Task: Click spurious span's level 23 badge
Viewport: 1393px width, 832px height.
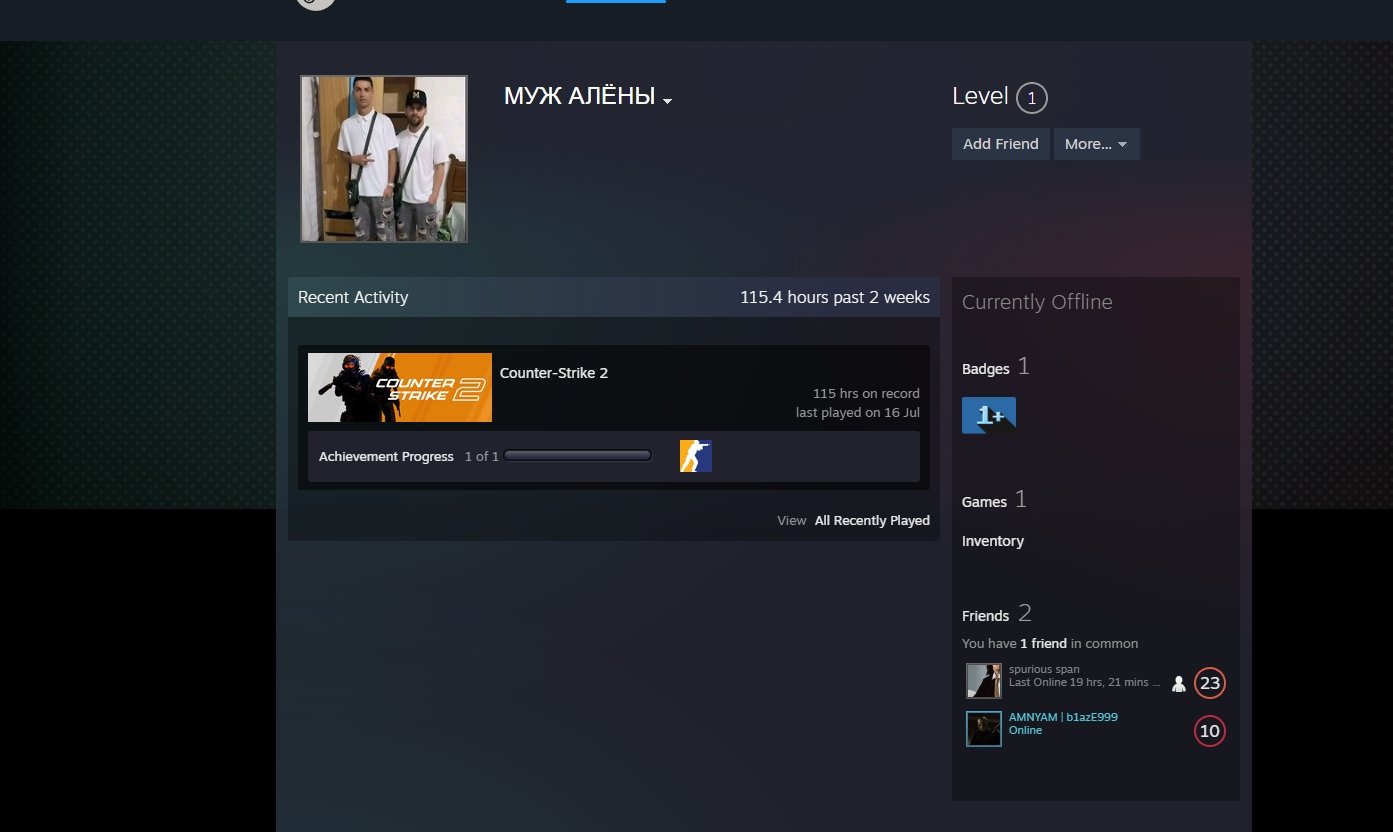Action: click(1210, 683)
